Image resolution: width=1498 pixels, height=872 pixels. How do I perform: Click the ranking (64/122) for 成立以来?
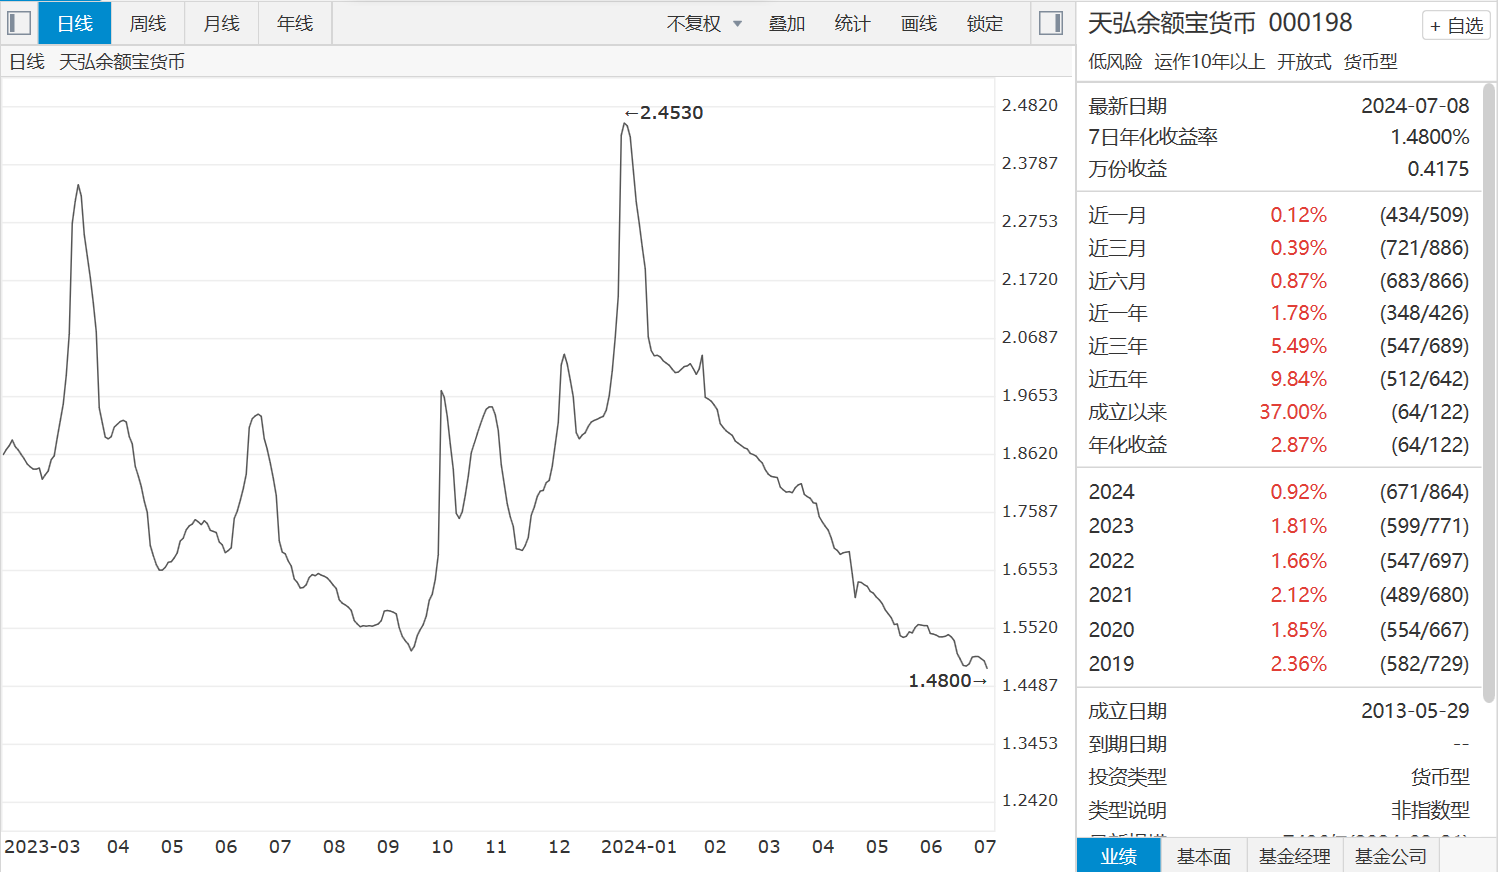1430,412
